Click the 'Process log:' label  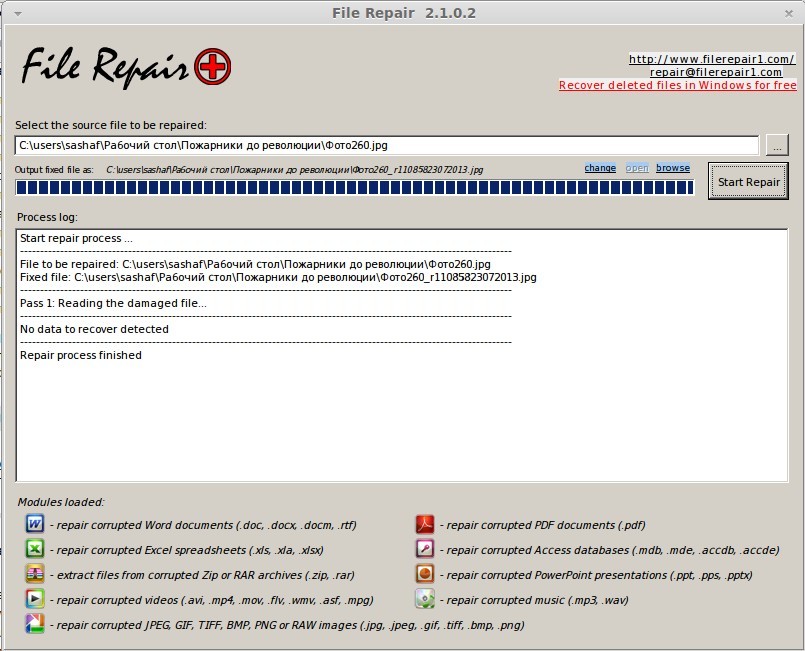click(x=47, y=217)
